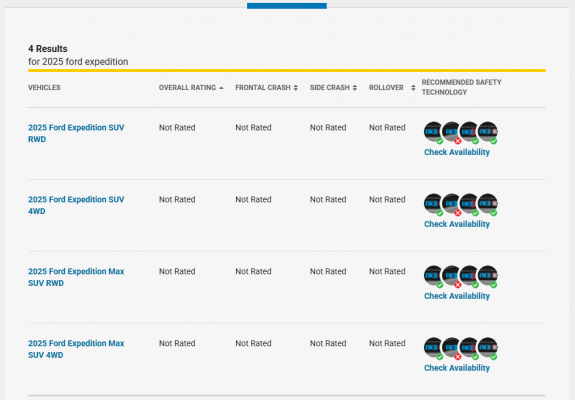The width and height of the screenshot is (575, 400).
Task: Check Availability for Expedition SUV 4WD
Action: coord(457,224)
